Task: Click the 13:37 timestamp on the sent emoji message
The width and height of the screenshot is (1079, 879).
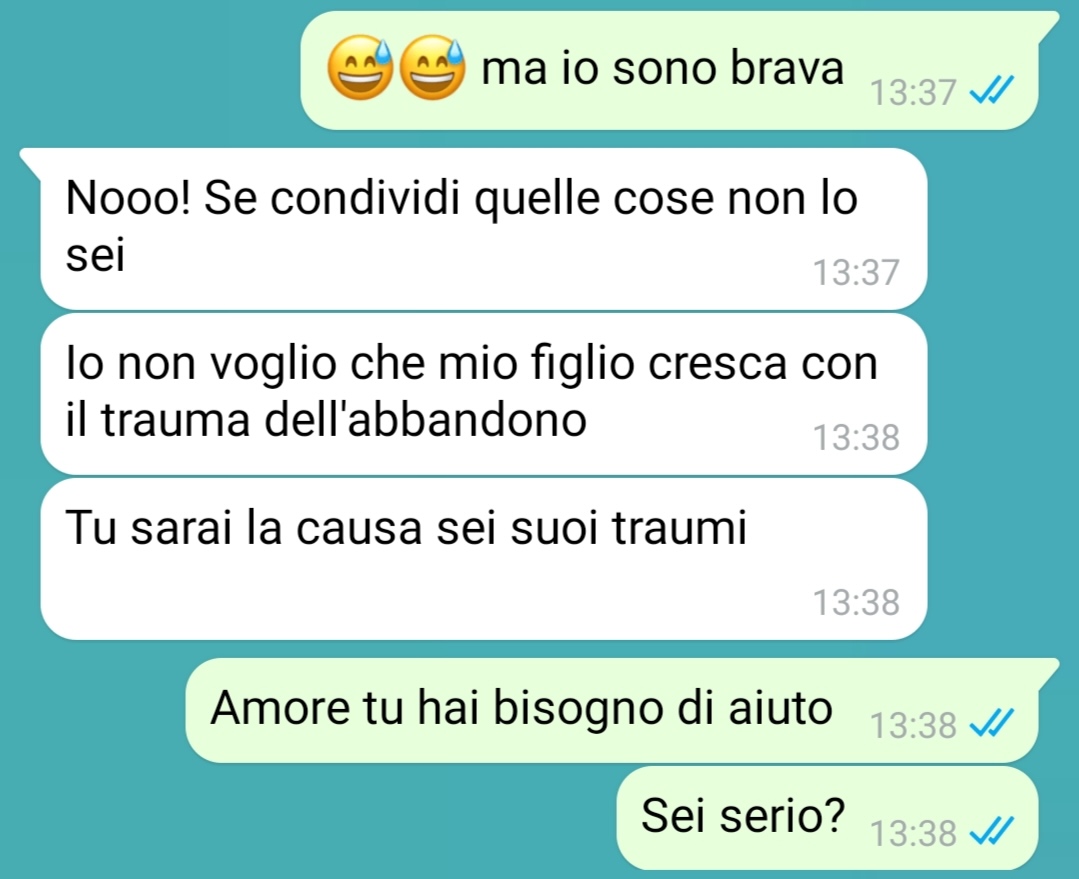Action: [913, 92]
